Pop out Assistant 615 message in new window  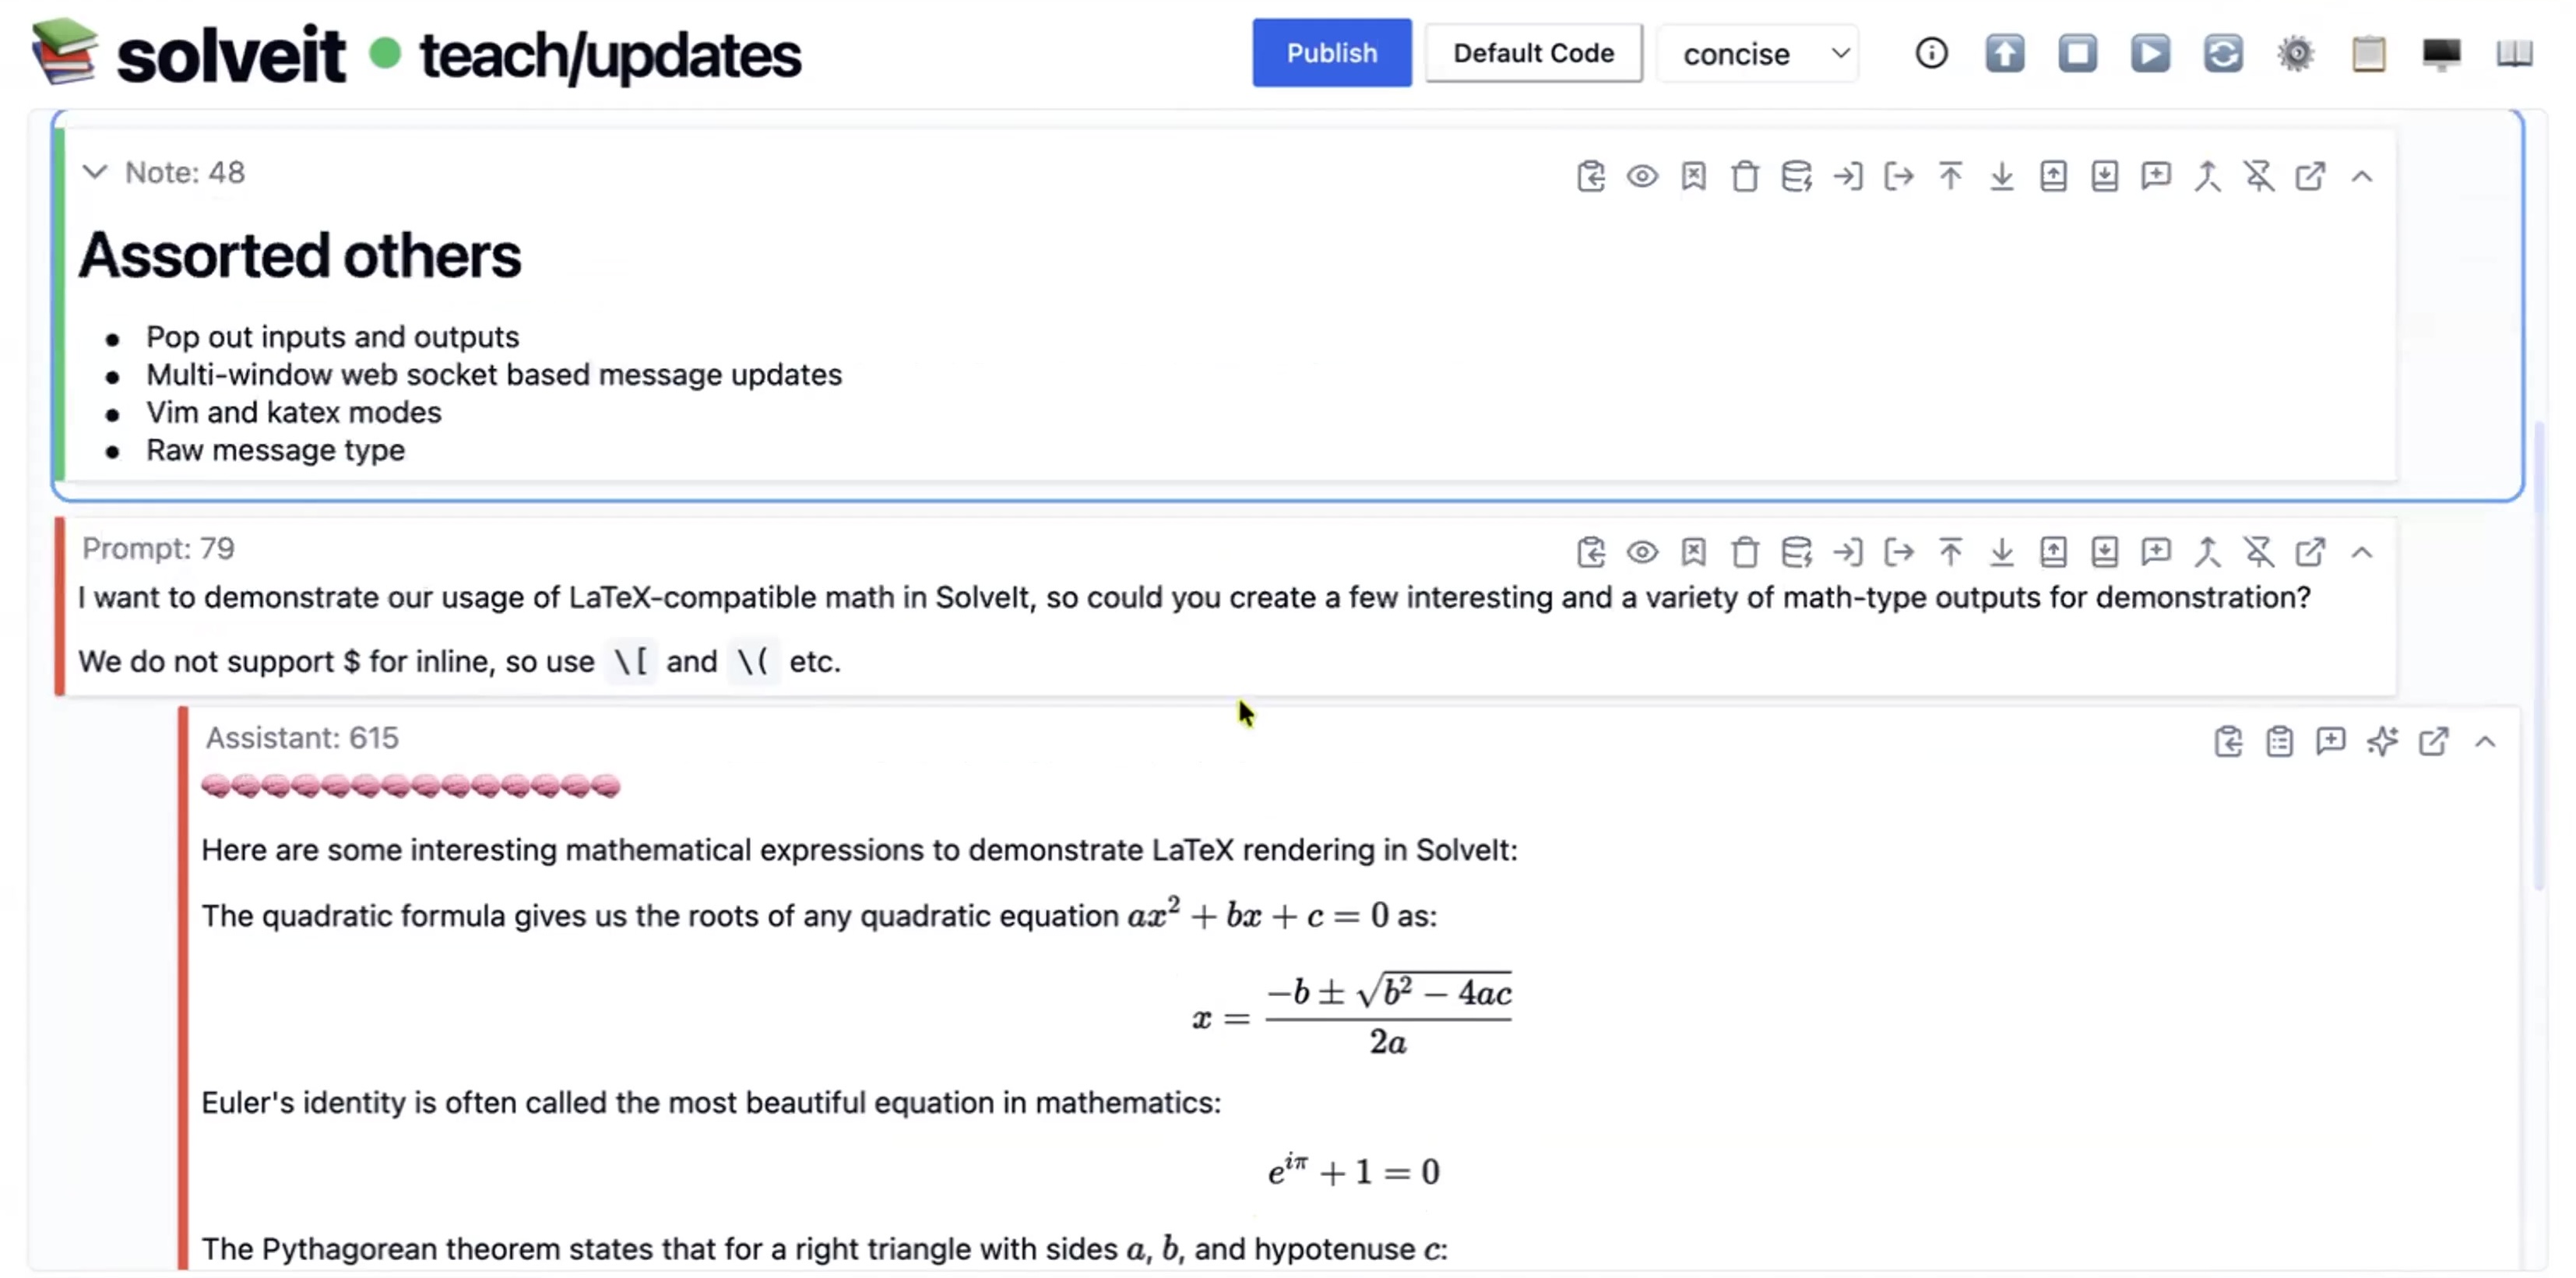[2433, 741]
